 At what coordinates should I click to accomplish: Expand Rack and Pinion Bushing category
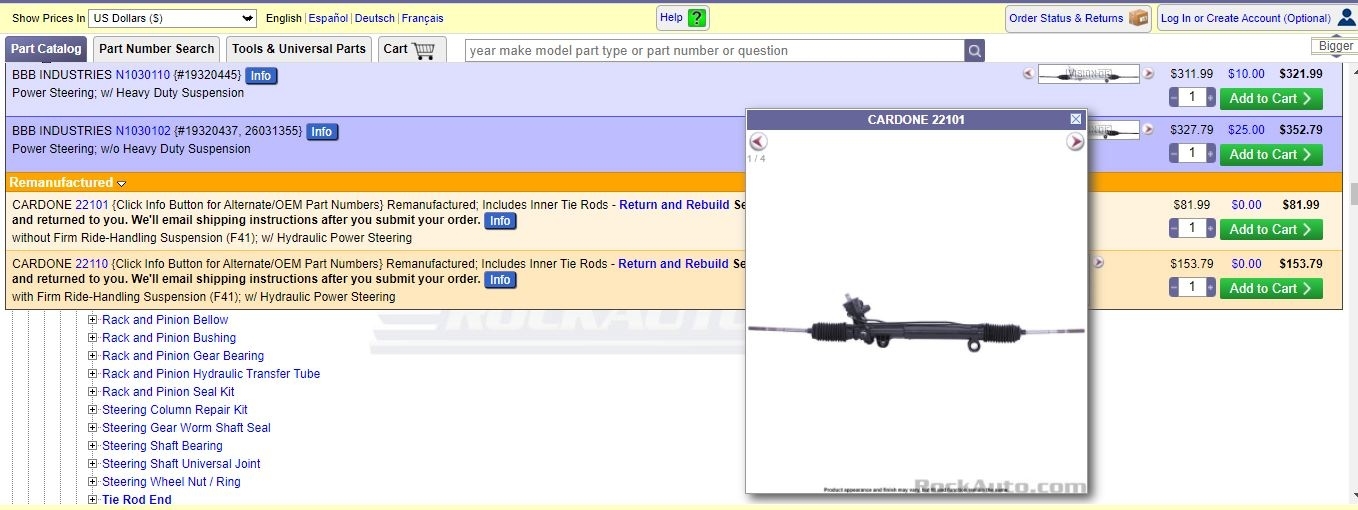pyautogui.click(x=93, y=338)
